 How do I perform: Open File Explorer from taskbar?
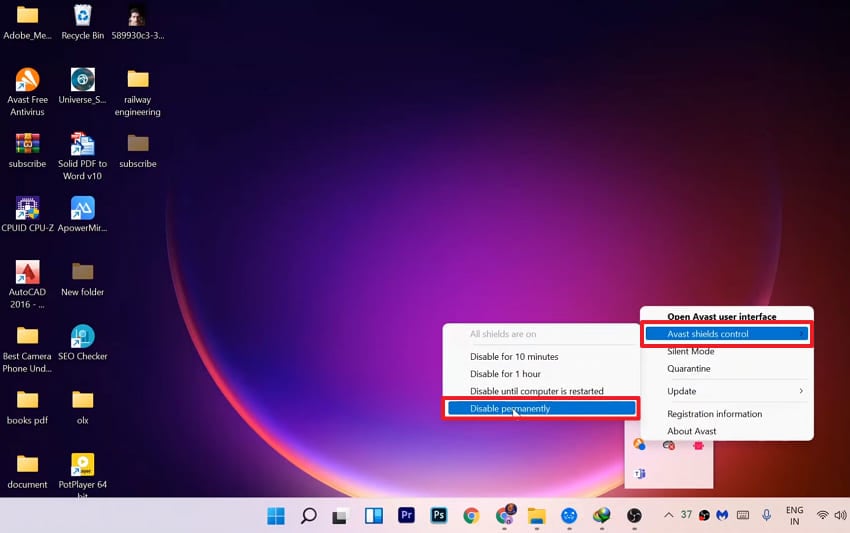click(x=537, y=516)
